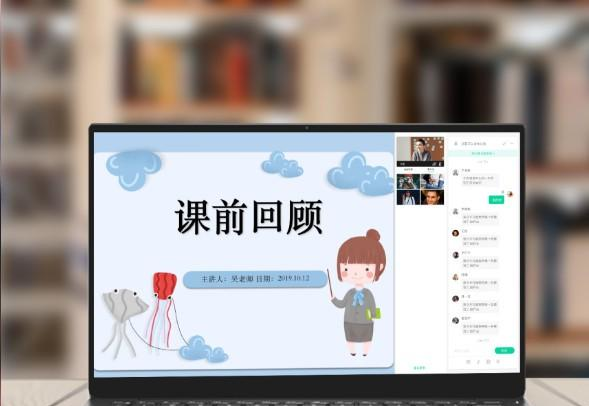589x406 pixels.
Task: Click the members icon in the chat header
Action: [456, 143]
